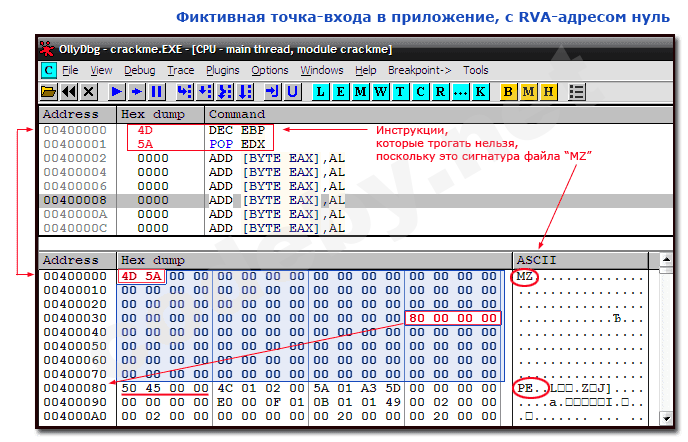
Task: Click Hex dump header in dump pane
Action: point(315,260)
